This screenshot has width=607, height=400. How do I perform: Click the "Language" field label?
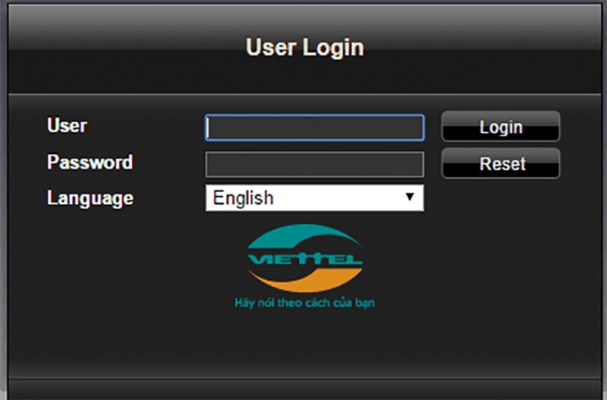click(90, 198)
